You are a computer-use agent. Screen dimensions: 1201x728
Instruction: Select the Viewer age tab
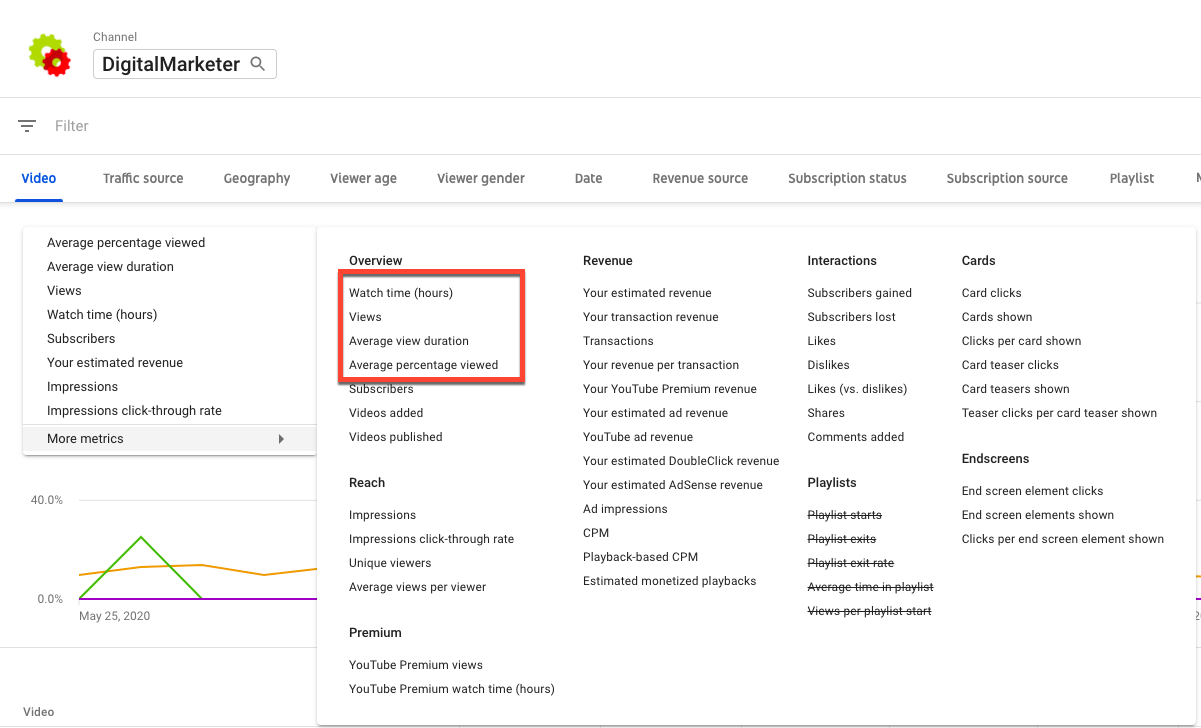pyautogui.click(x=363, y=178)
